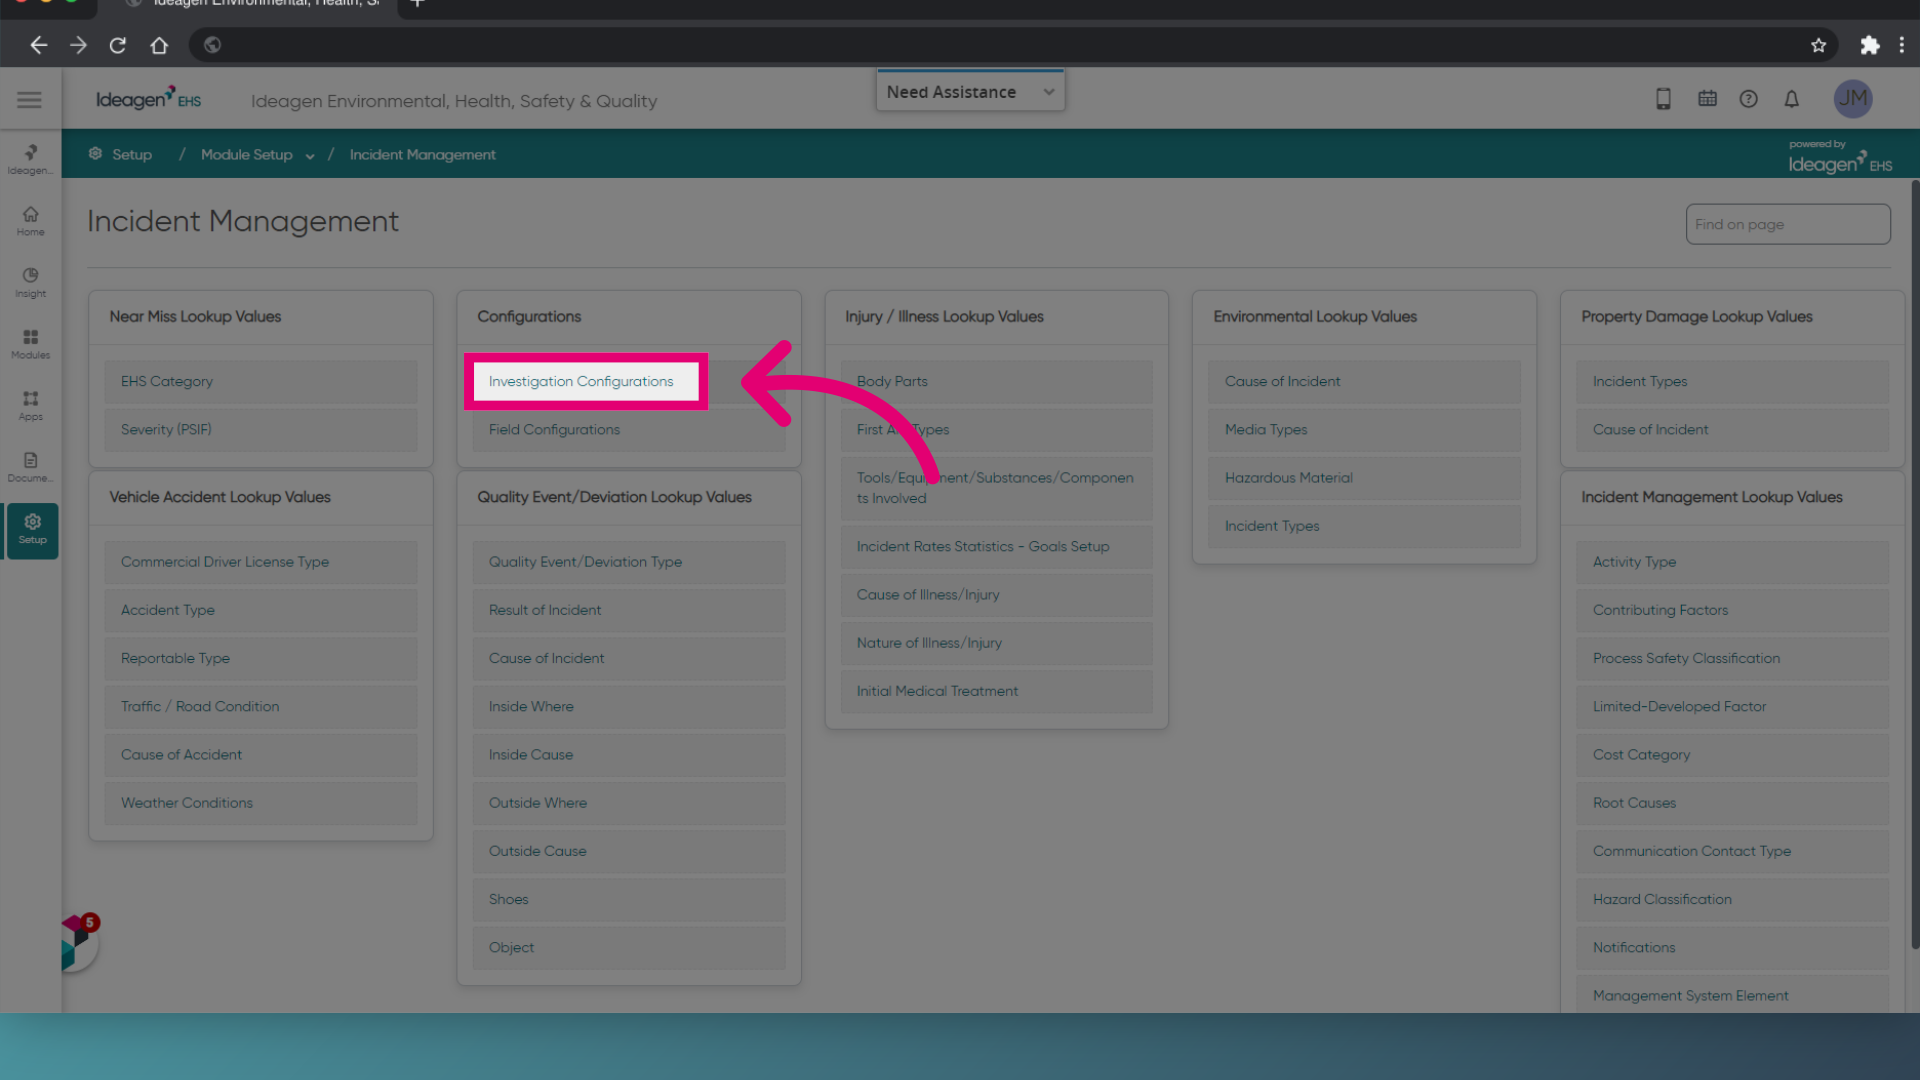Open Severity (PSIF) lookup
The image size is (1920, 1080).
click(x=260, y=430)
